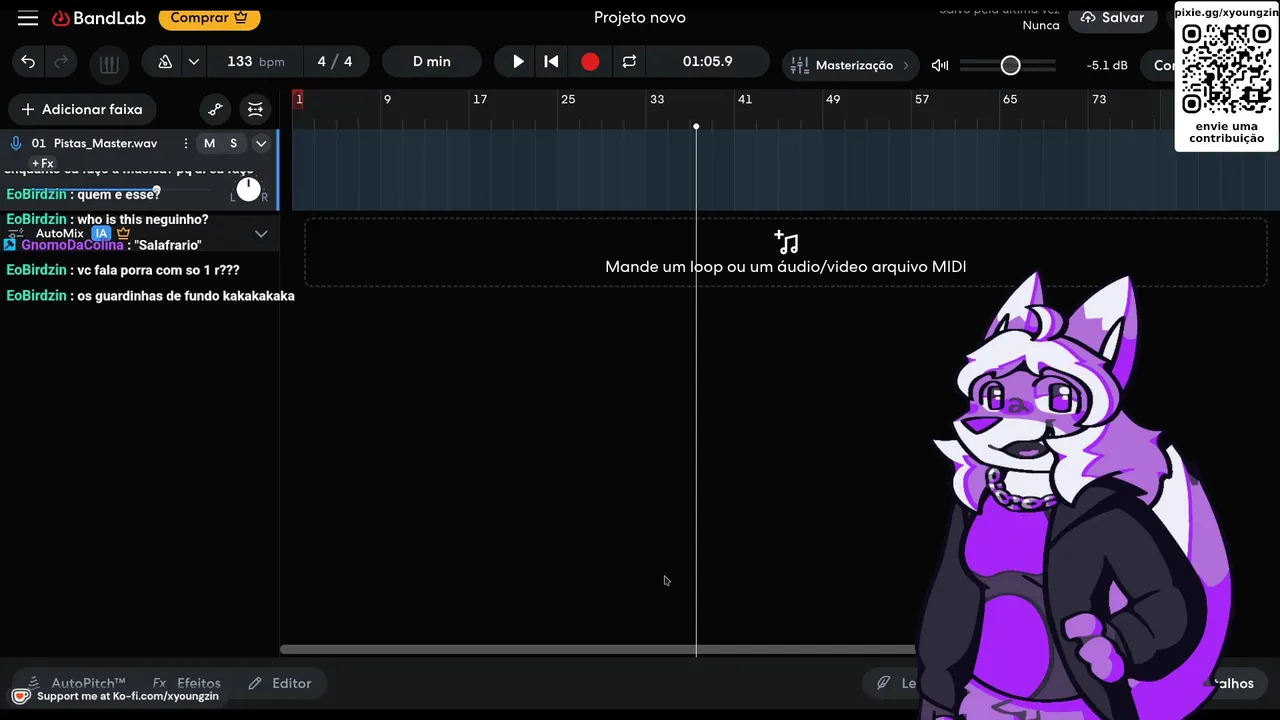Image resolution: width=1280 pixels, height=720 pixels.
Task: Return the playhead to the start
Action: (x=551, y=62)
